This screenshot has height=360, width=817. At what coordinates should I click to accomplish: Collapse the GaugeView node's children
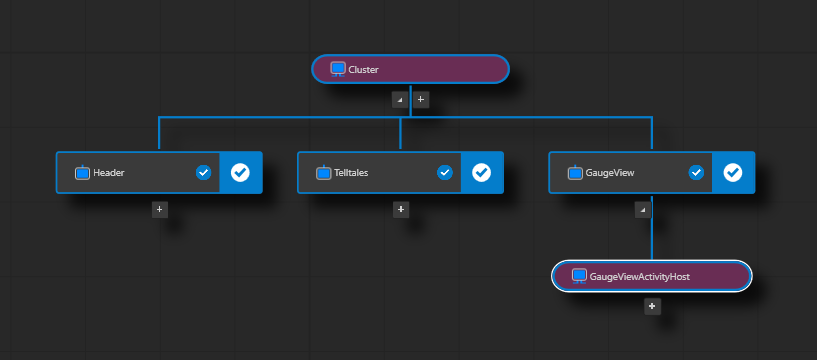[x=643, y=210]
